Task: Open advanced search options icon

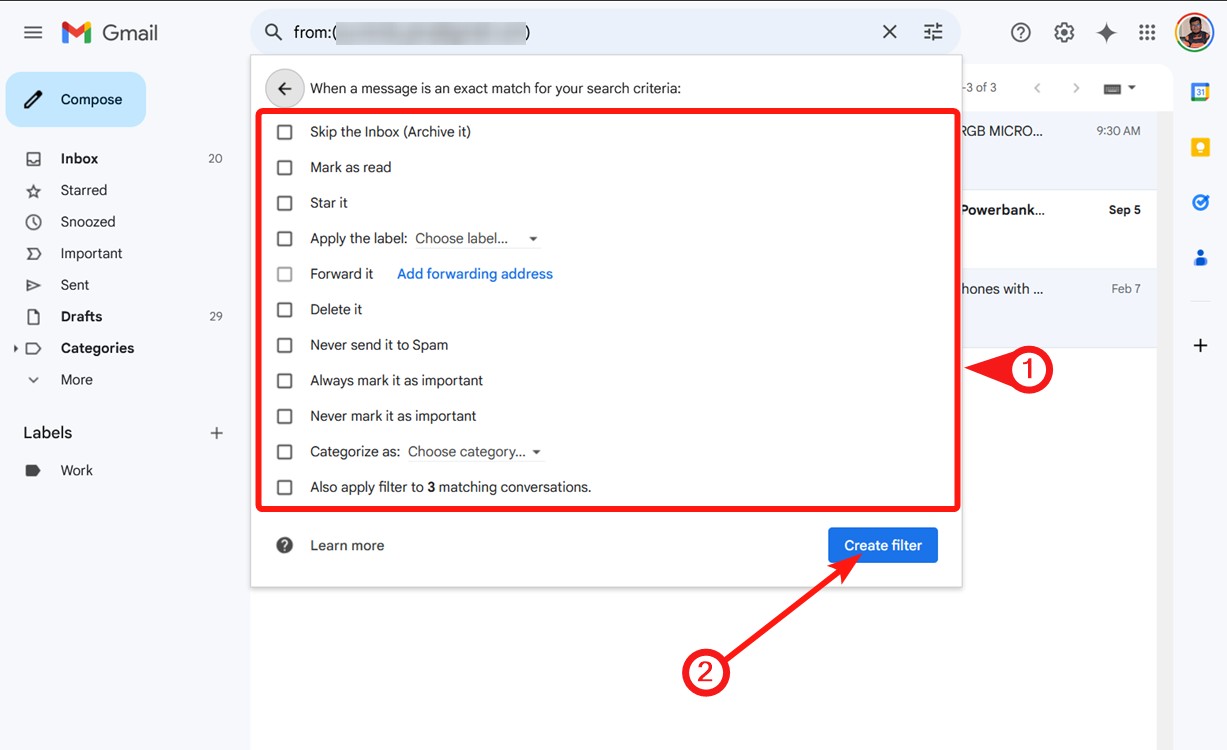Action: 933,31
